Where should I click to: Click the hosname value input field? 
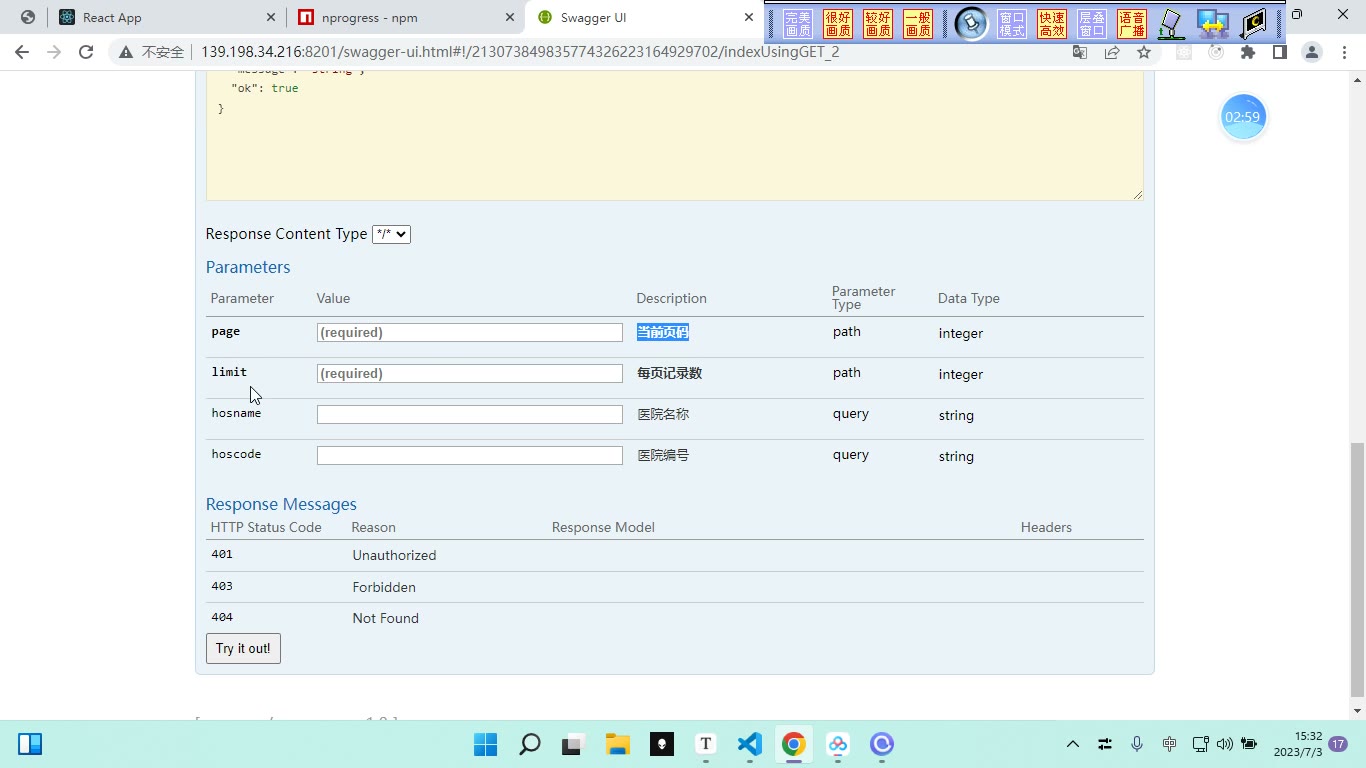pos(470,414)
